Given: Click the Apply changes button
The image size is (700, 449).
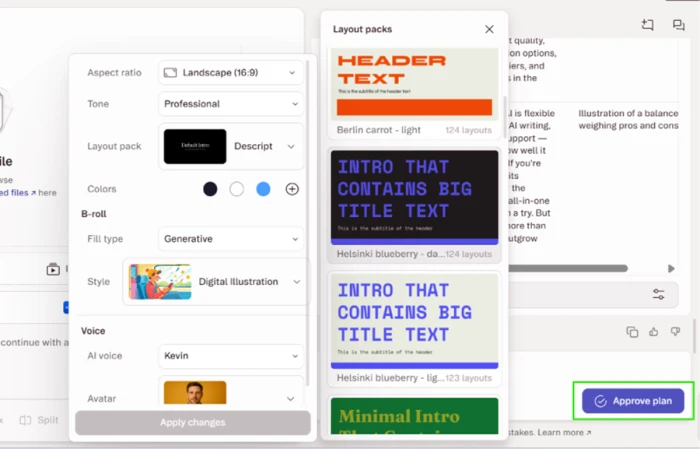Looking at the screenshot, I should tap(193, 422).
